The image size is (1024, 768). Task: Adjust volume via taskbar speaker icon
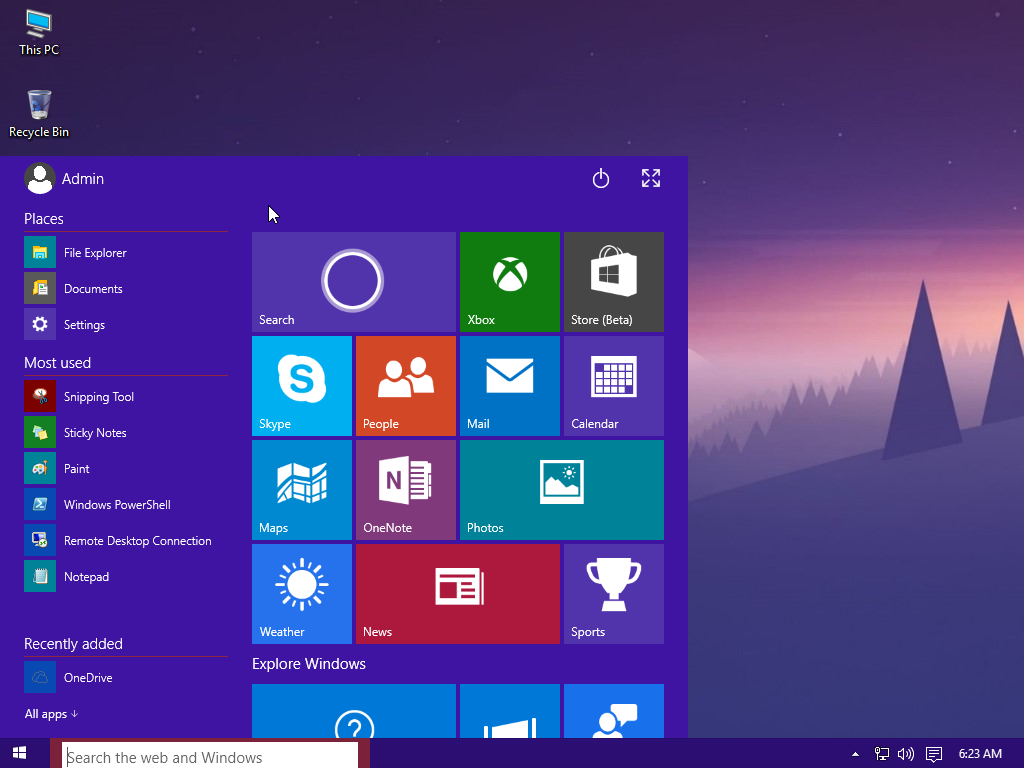(x=906, y=754)
